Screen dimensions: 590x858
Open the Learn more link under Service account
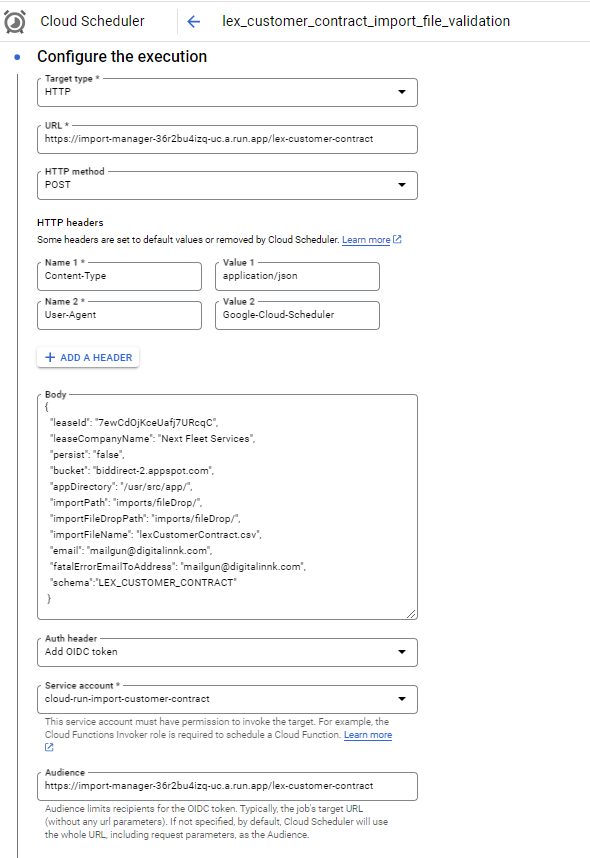pyautogui.click(x=368, y=735)
